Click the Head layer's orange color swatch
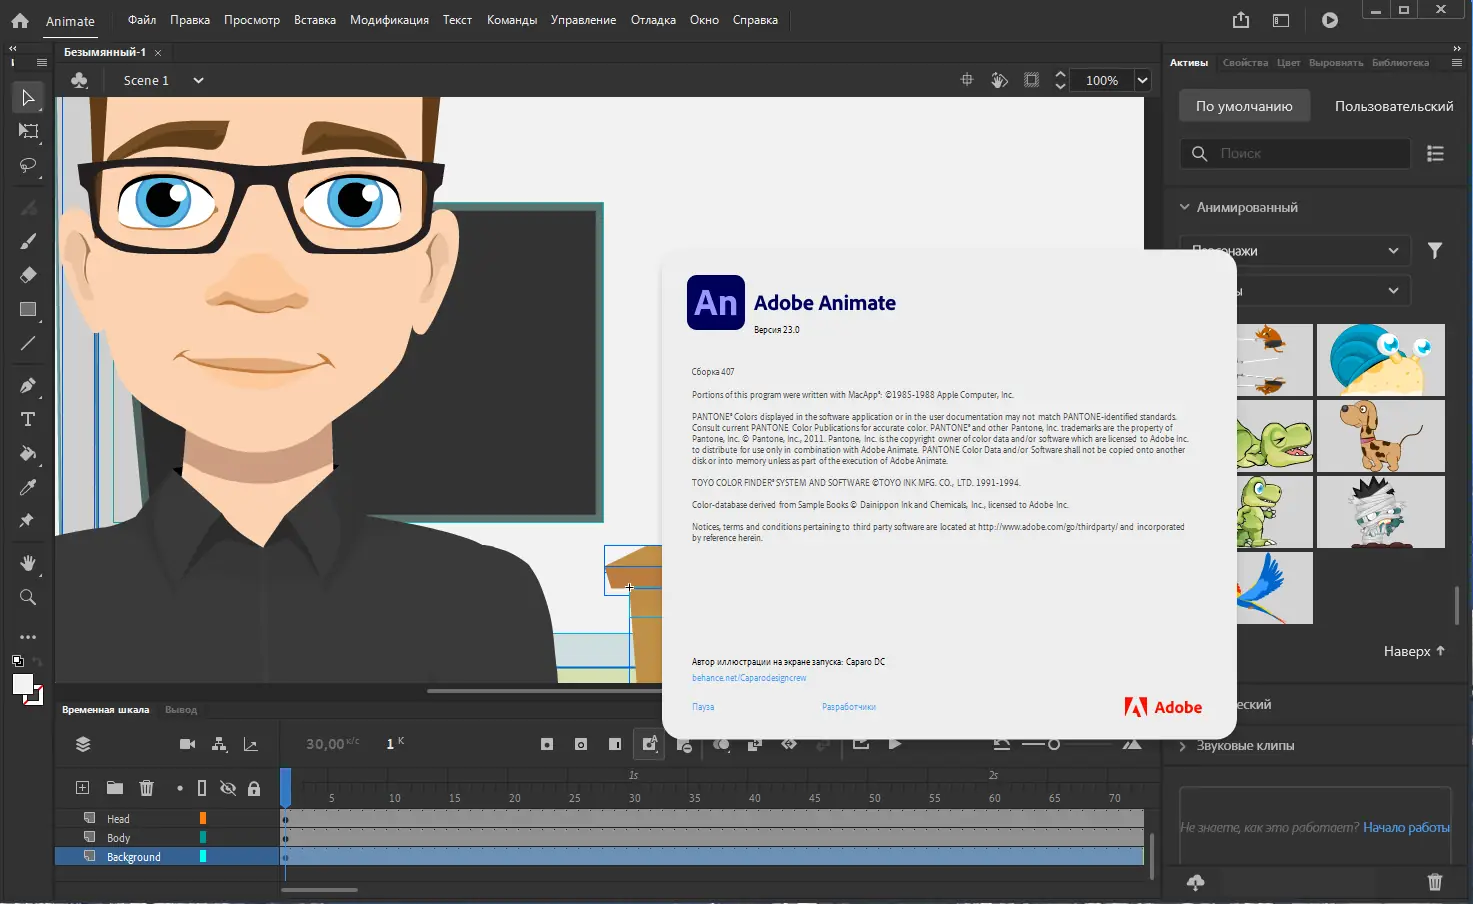The image size is (1473, 904). click(x=203, y=818)
